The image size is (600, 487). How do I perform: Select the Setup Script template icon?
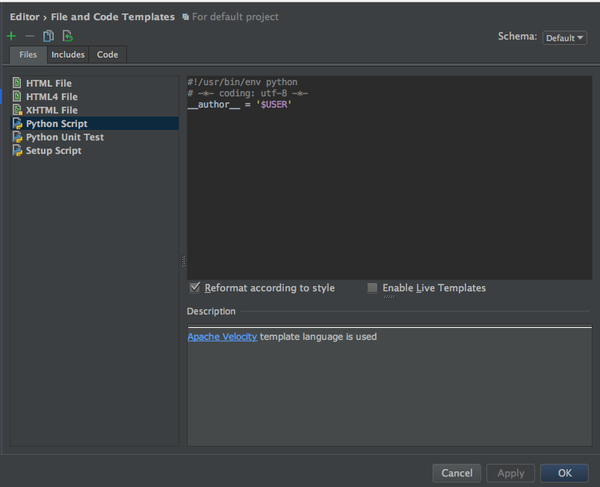coord(17,151)
